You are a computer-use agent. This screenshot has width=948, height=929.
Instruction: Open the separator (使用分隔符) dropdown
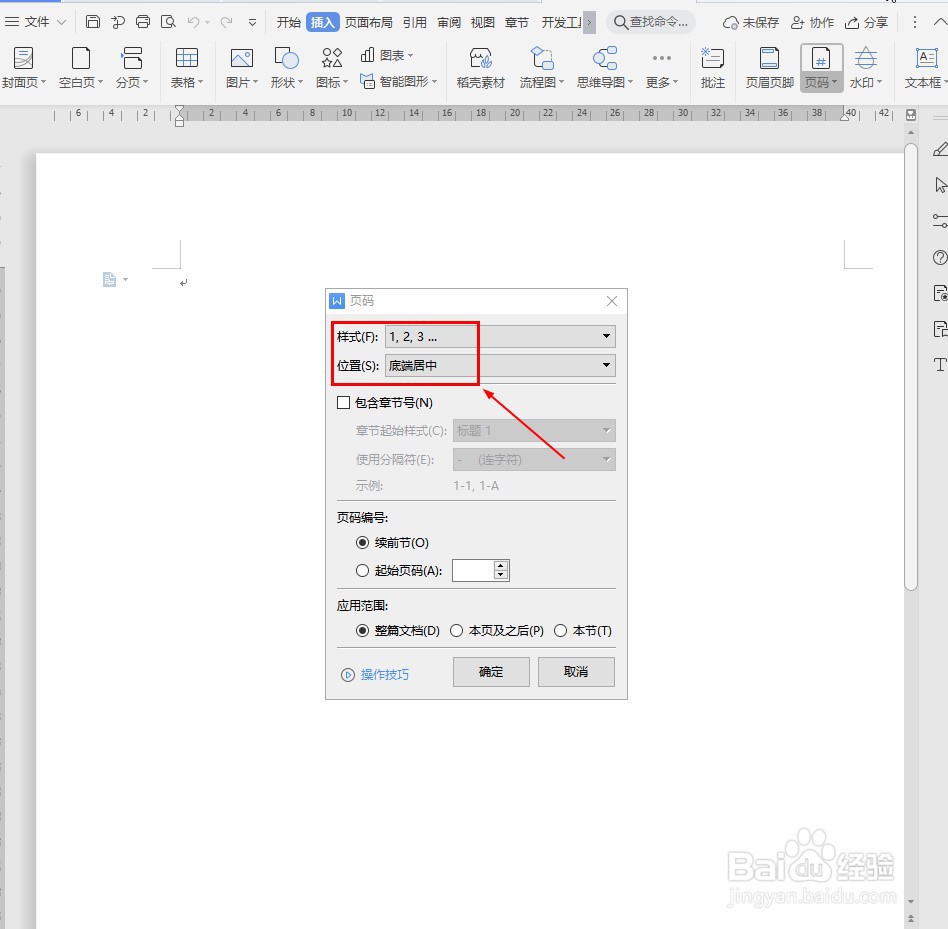[534, 459]
